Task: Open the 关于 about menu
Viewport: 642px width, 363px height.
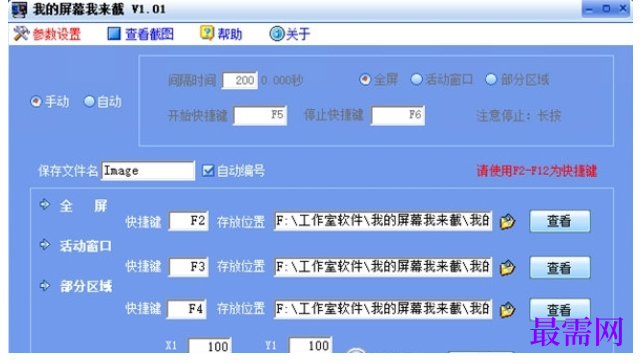Action: coord(298,34)
